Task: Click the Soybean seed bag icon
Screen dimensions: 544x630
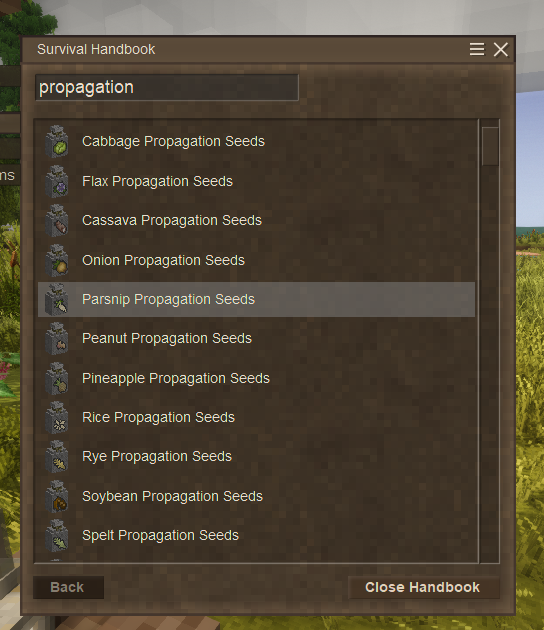Action: [56, 497]
